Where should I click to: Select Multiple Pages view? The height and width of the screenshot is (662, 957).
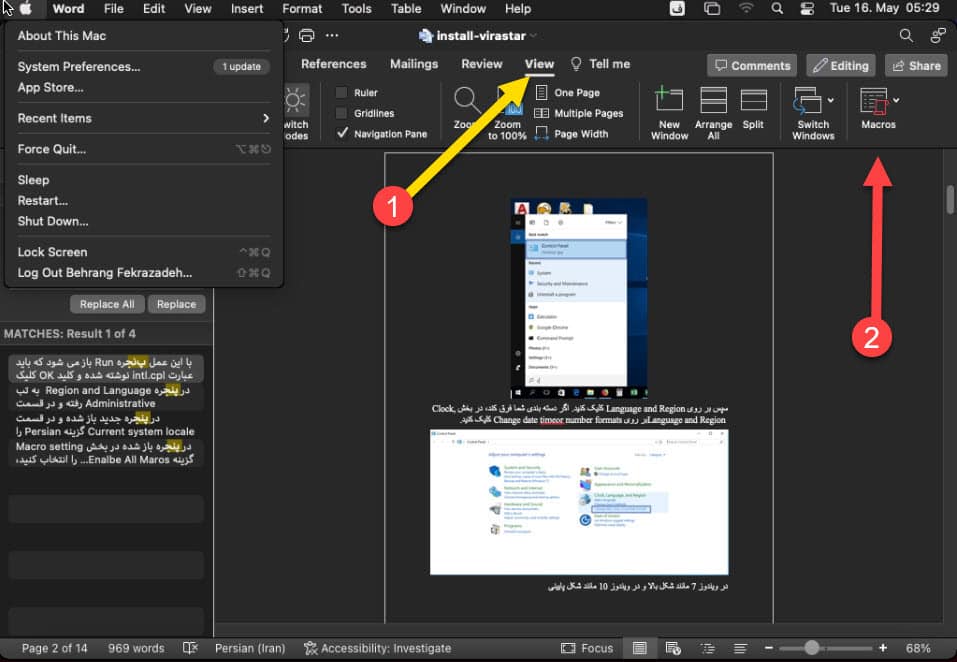point(579,113)
